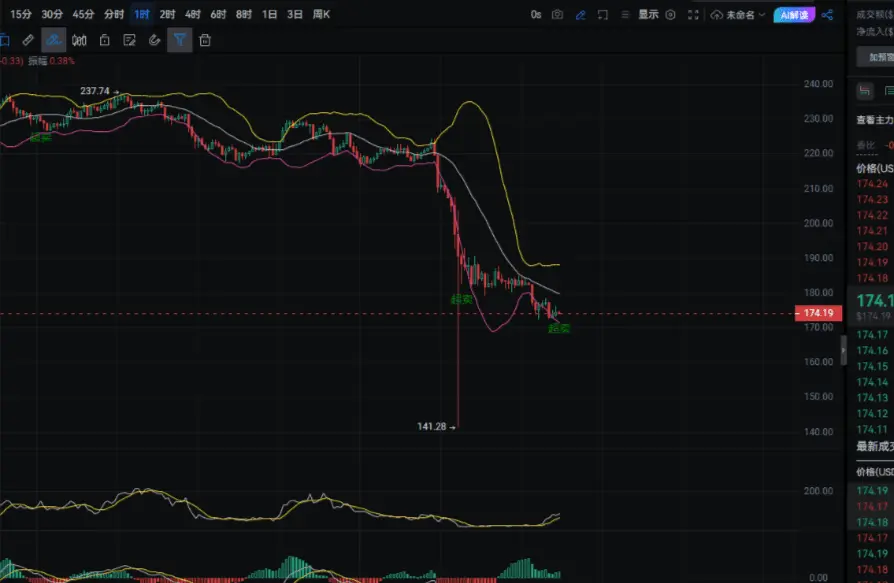The height and width of the screenshot is (583, 894).
Task: Click bid price 174.14 in order book
Action: click(x=872, y=382)
